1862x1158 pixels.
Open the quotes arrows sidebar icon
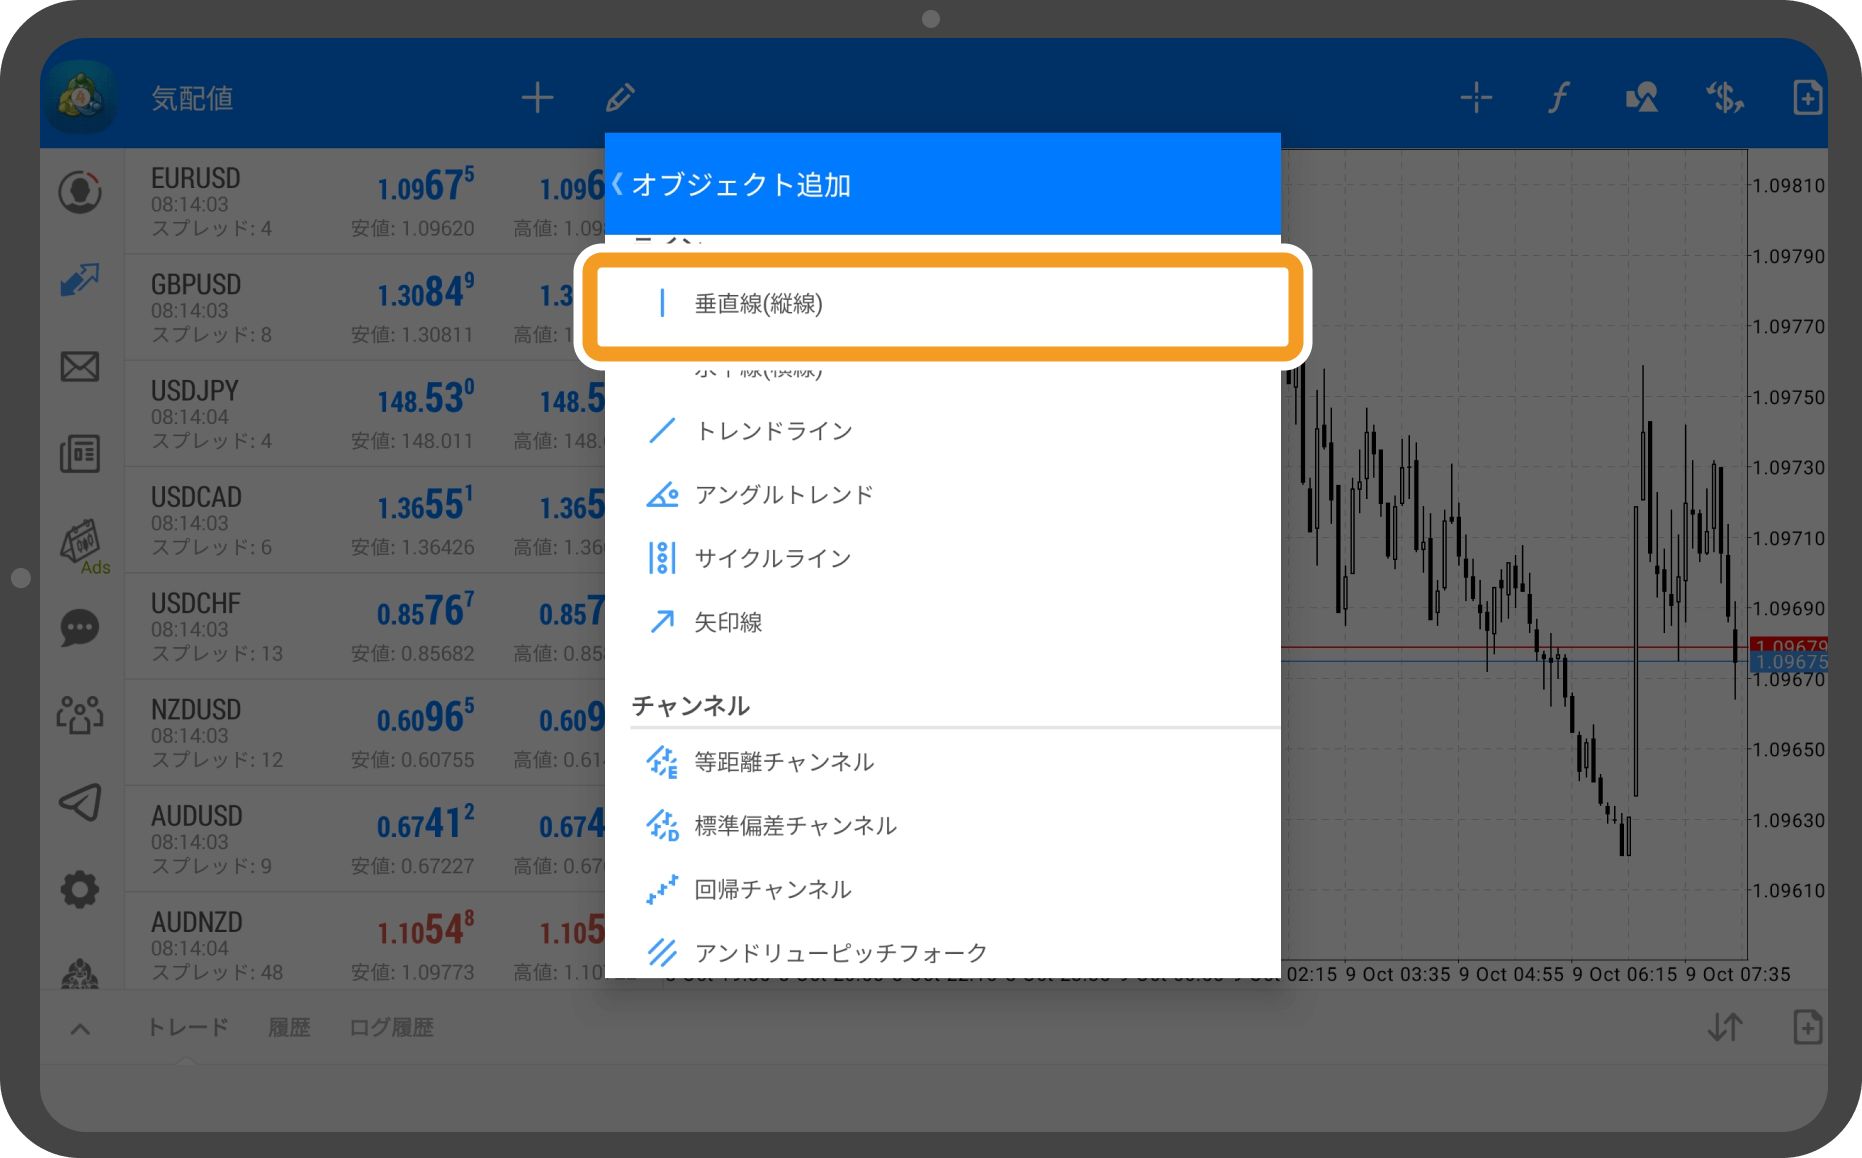[x=80, y=280]
